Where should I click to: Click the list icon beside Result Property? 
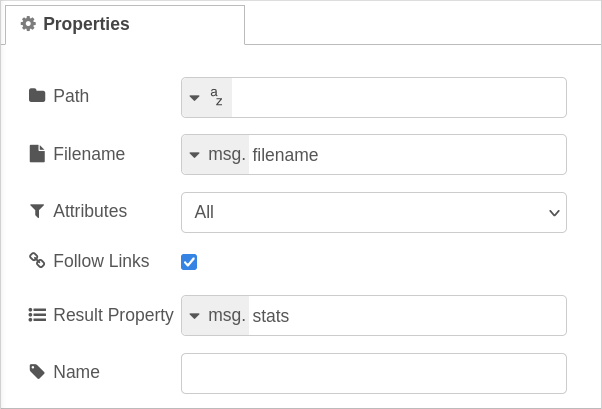pyautogui.click(x=37, y=315)
